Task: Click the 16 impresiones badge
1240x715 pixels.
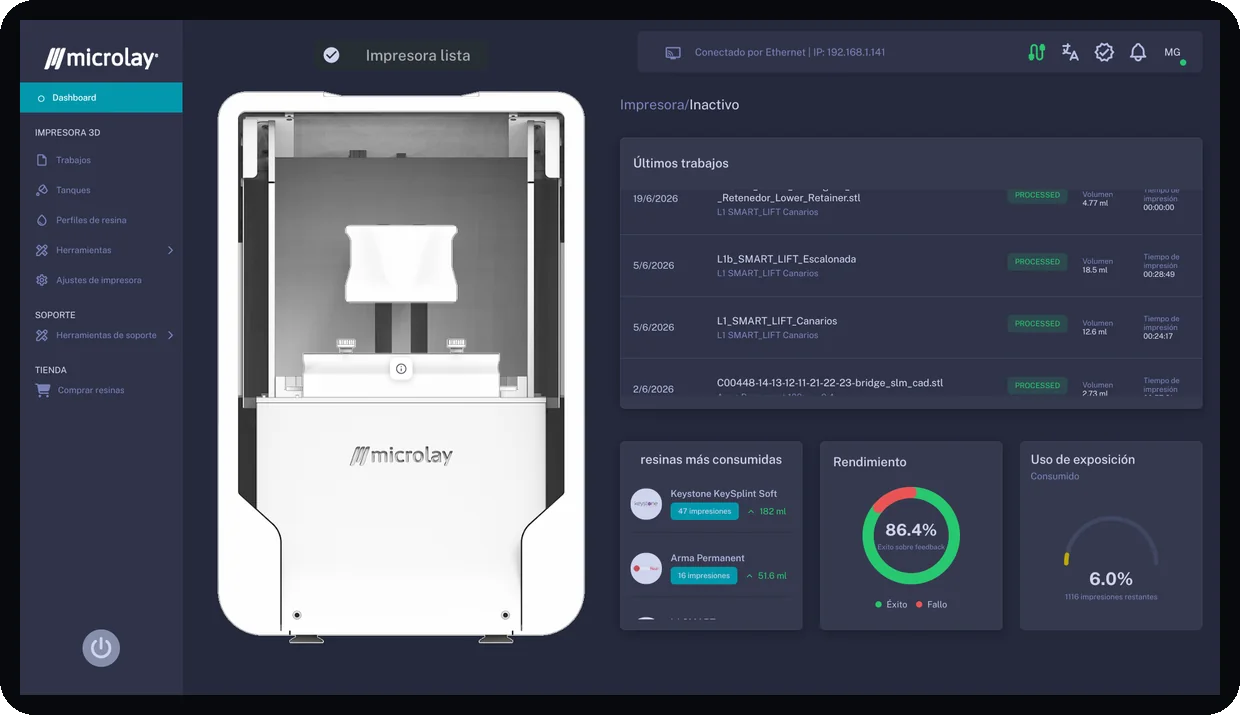Action: pos(704,576)
